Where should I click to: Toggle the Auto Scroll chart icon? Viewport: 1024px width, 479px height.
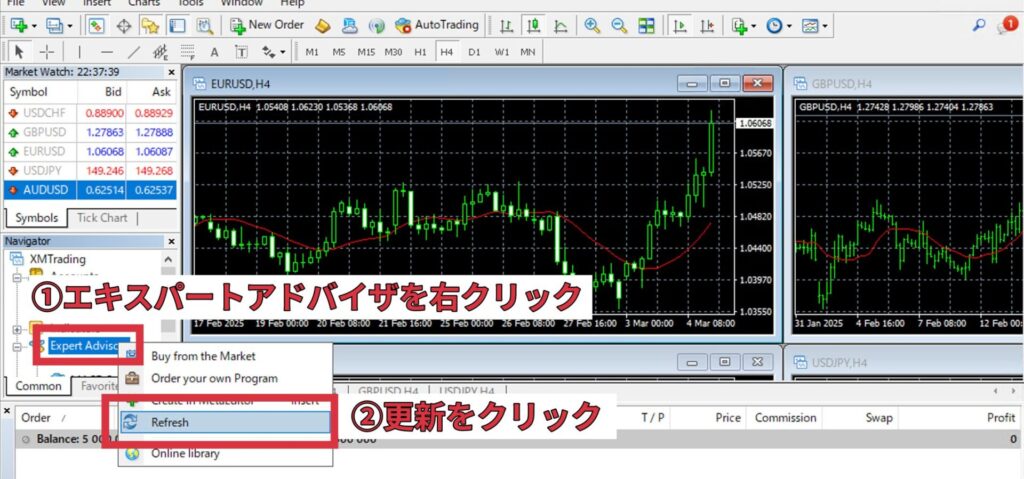coord(680,25)
